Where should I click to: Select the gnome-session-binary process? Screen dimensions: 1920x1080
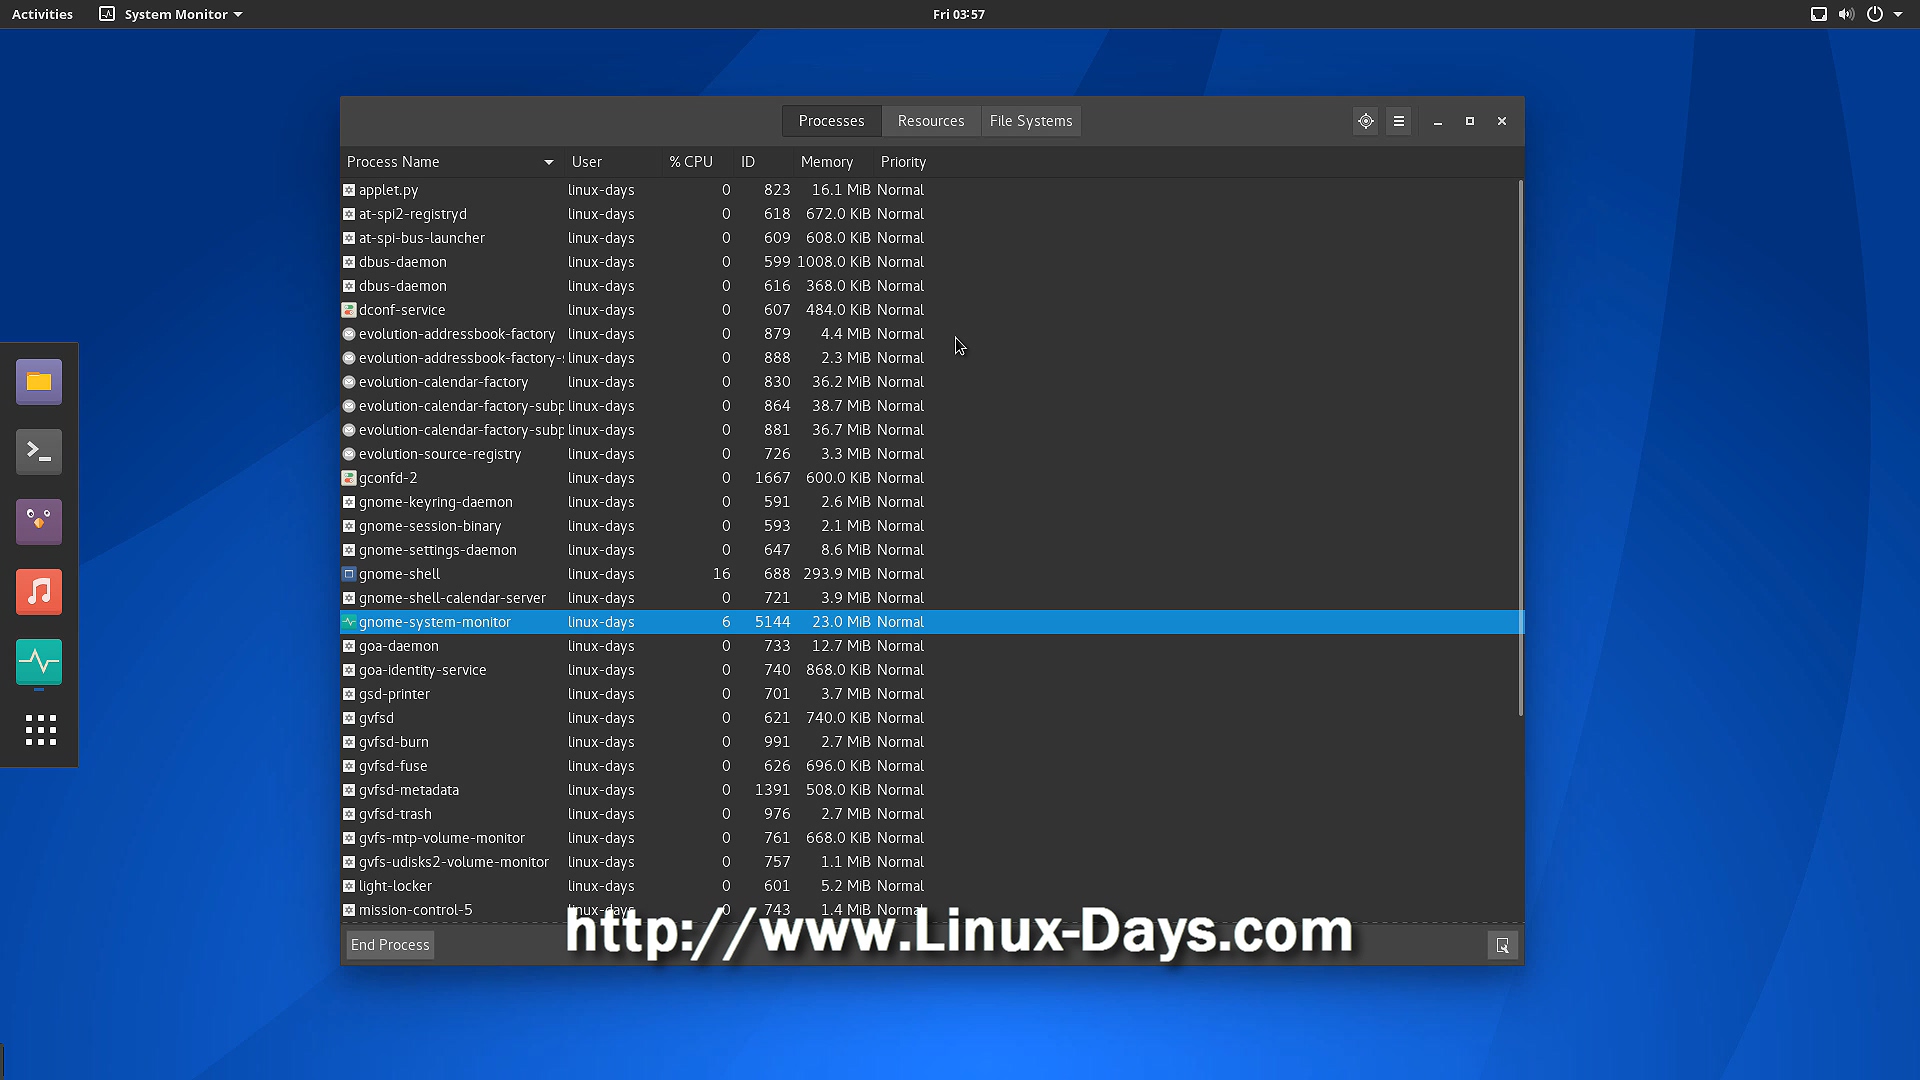pos(930,526)
